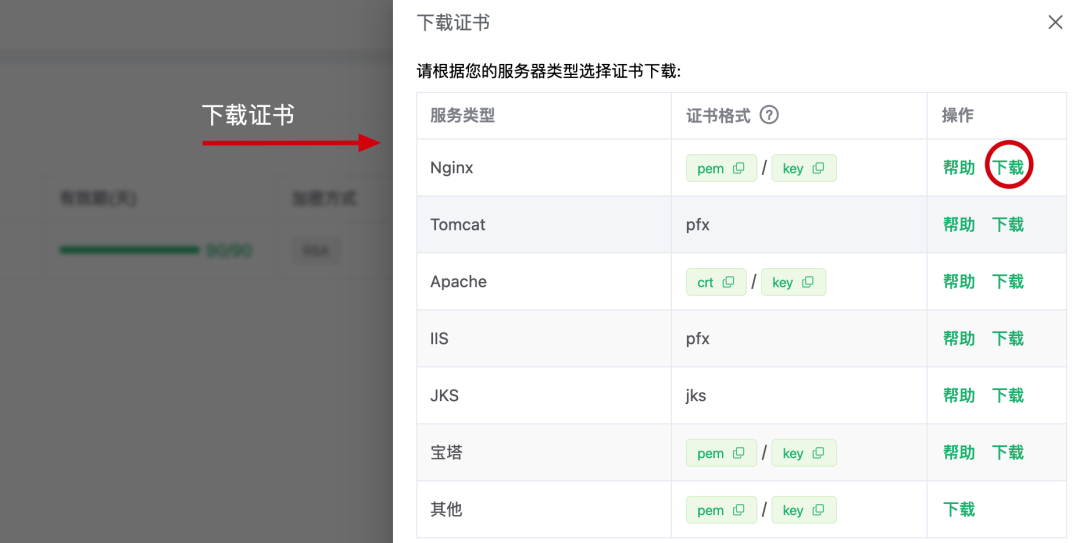This screenshot has height=543, width=1080.
Task: Download the IIS certificate via 下载
Action: coord(1008,338)
